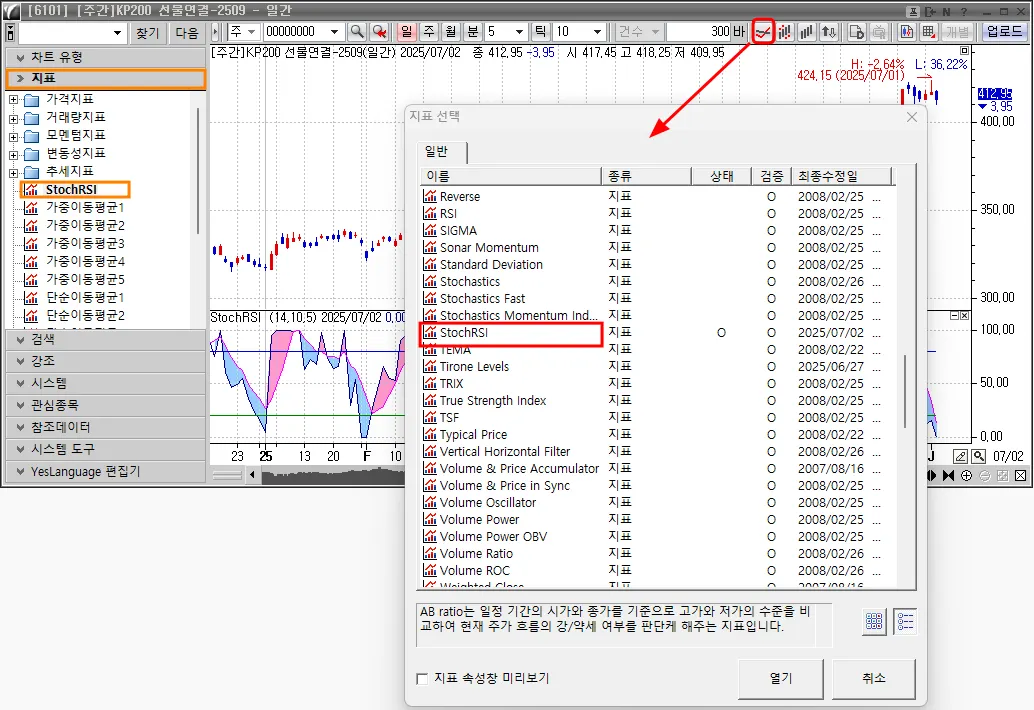
Task: Click the circled plus zoom-in icon
Action: (966, 475)
